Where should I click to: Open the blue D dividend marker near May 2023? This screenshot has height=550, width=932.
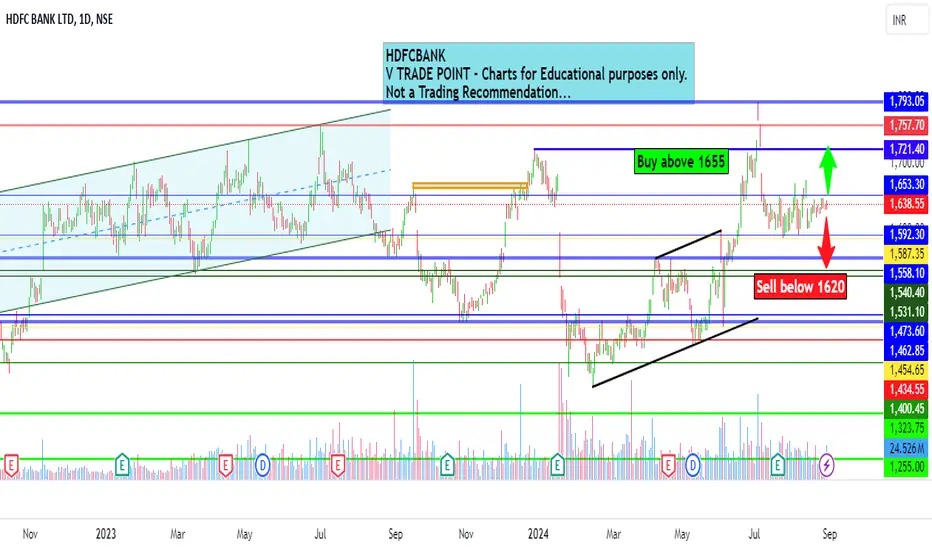(263, 466)
